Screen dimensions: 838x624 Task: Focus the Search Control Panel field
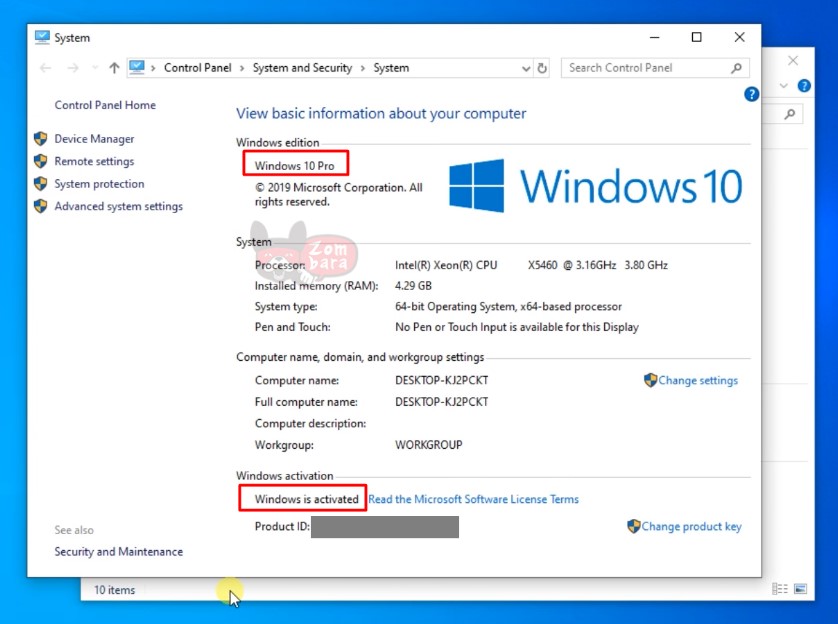[x=655, y=68]
